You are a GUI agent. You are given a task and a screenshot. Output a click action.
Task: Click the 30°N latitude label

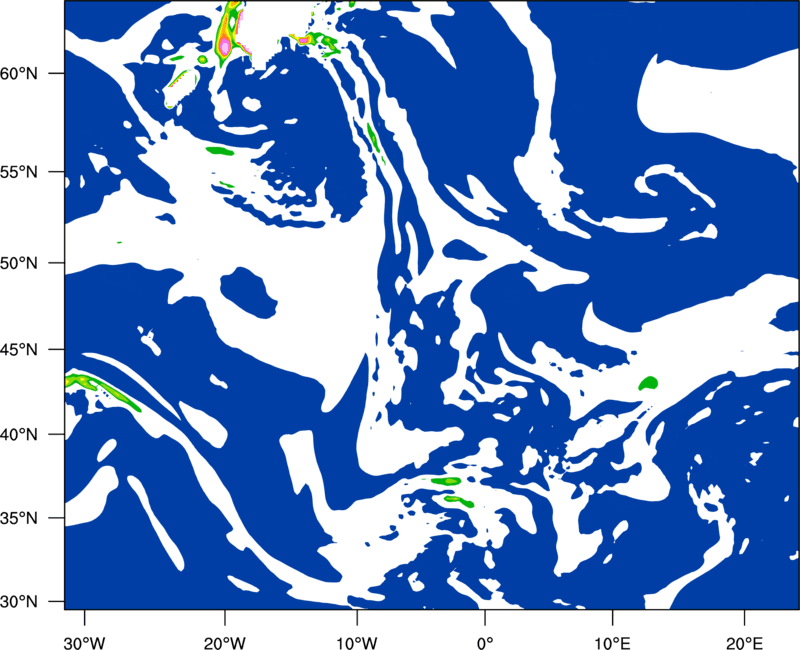point(19,602)
